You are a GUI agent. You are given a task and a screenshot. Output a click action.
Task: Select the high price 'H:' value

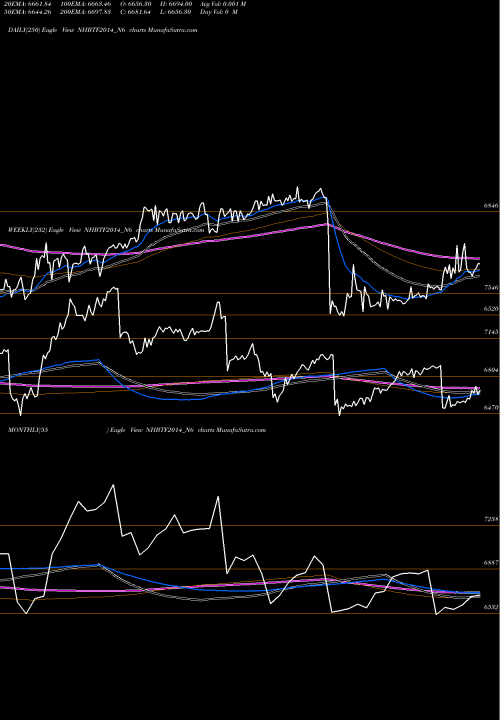click(x=175, y=4)
